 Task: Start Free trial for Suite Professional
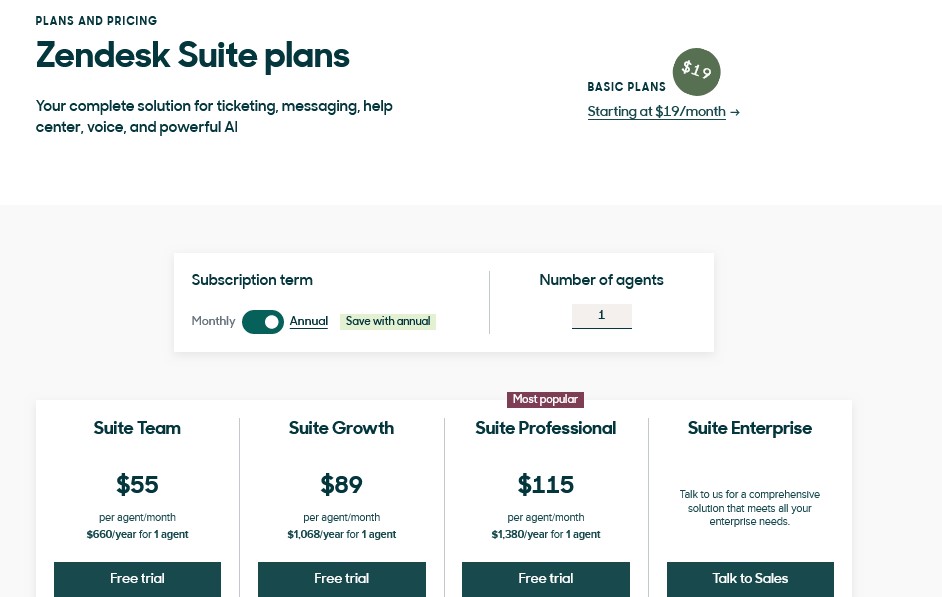coord(546,579)
